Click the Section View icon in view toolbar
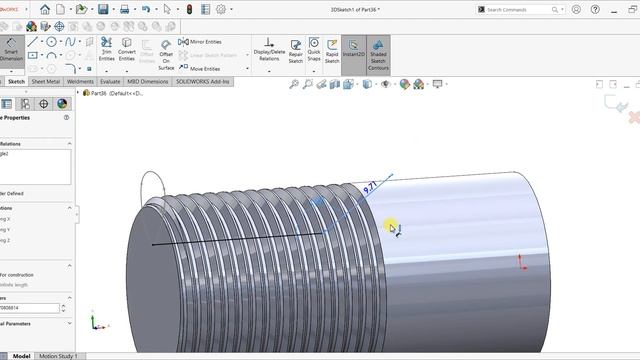640x360 pixels. click(335, 84)
